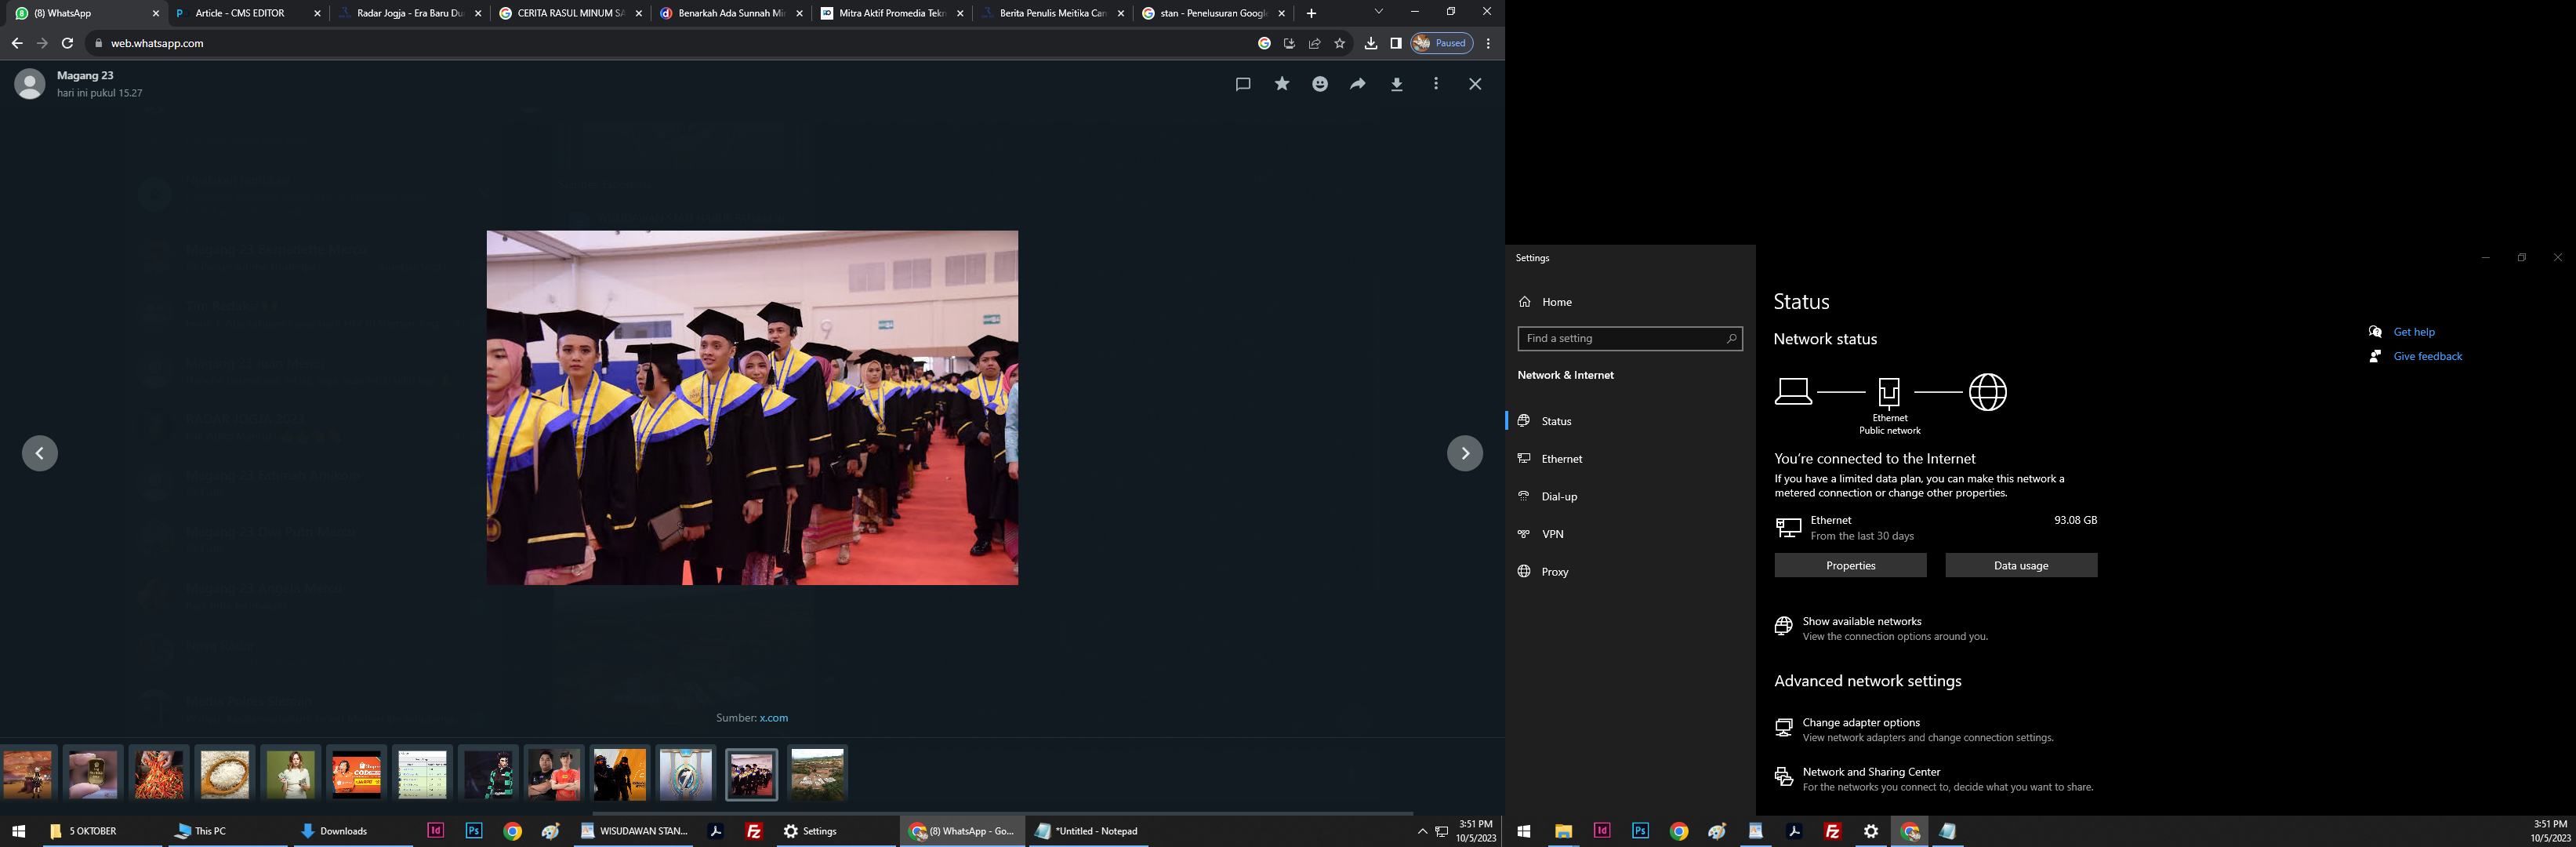
Task: Open Chrome downloads toolbar icon
Action: point(1370,43)
